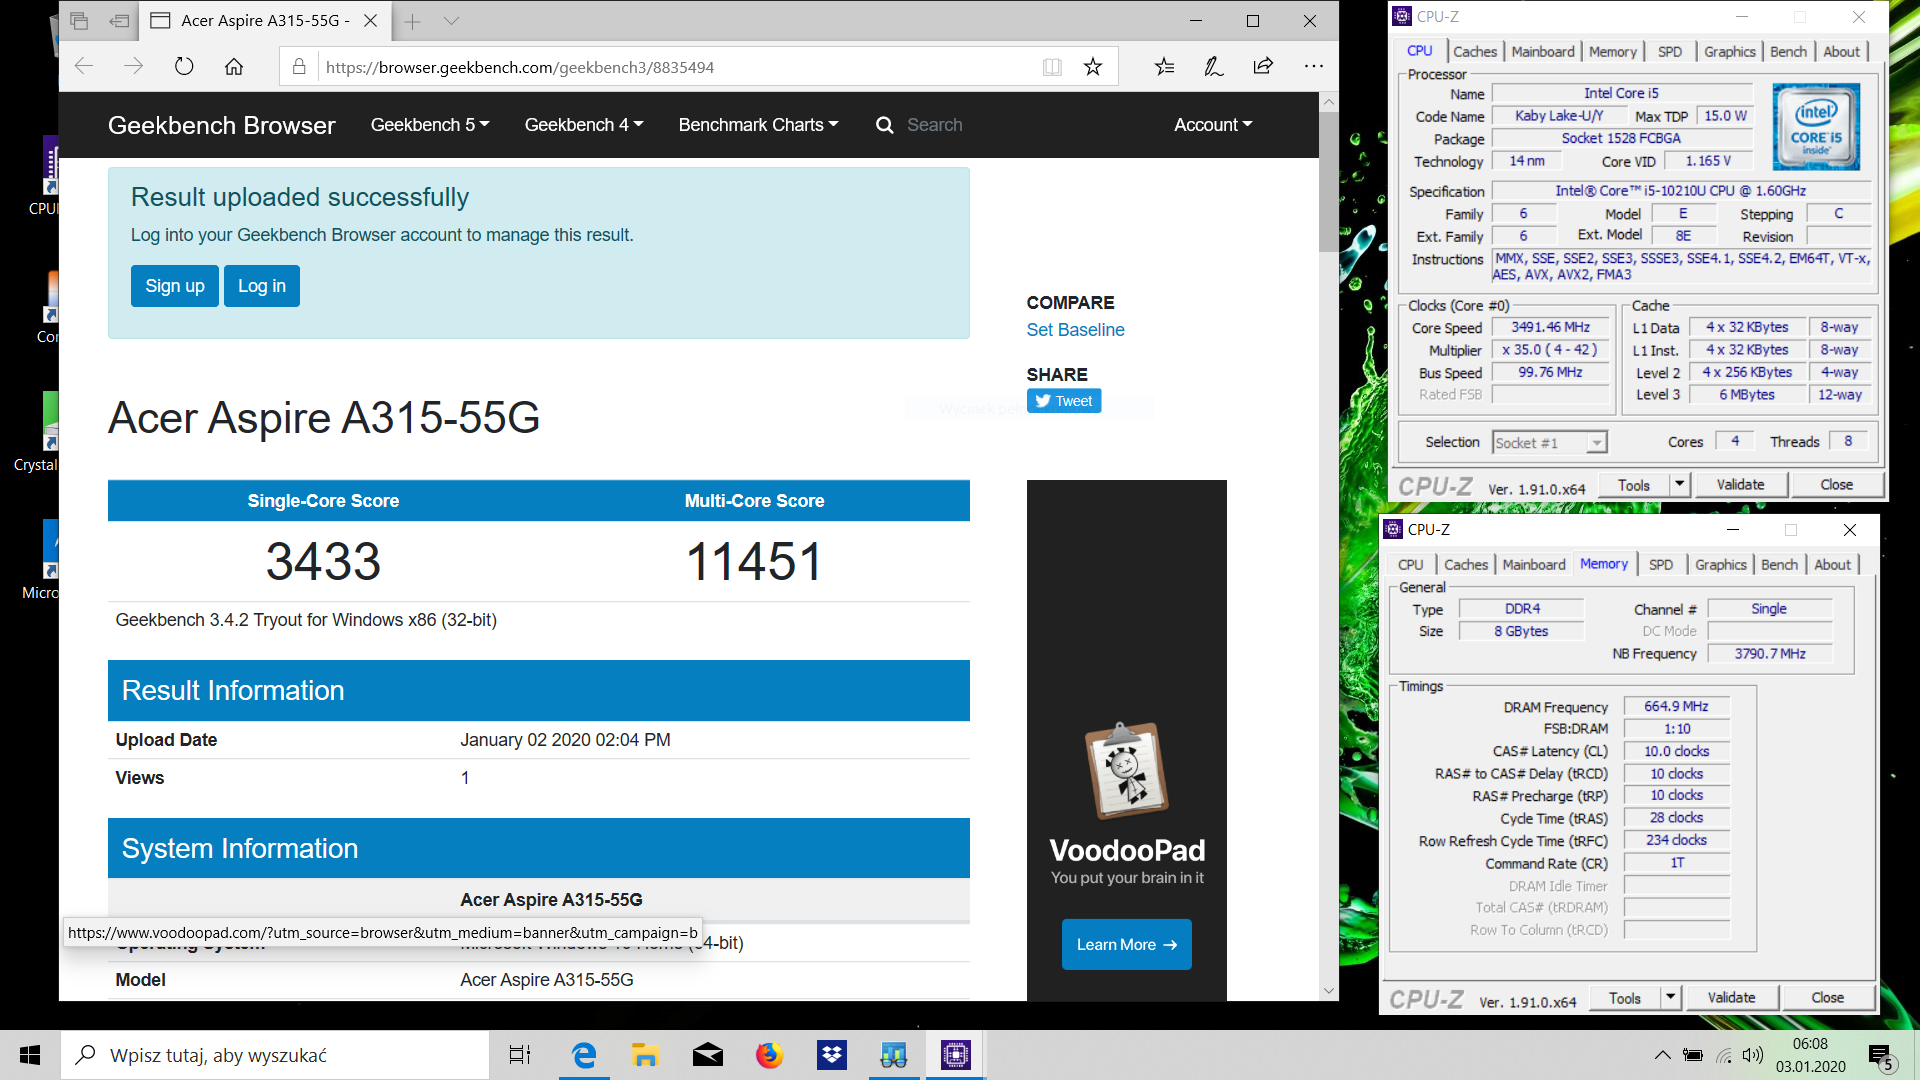Select SPD tab in bottom CPU-Z
1920x1080 pixels.
pyautogui.click(x=1661, y=565)
